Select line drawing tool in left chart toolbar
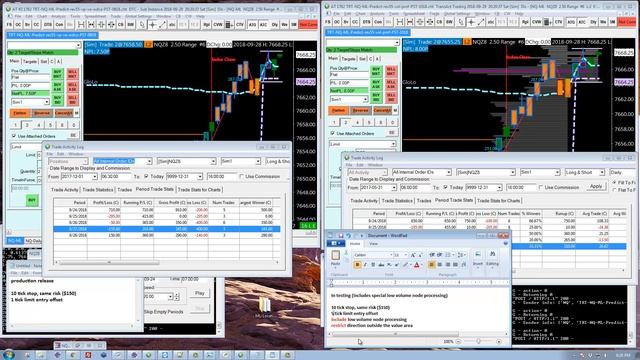The width and height of the screenshot is (640, 360). [162, 25]
